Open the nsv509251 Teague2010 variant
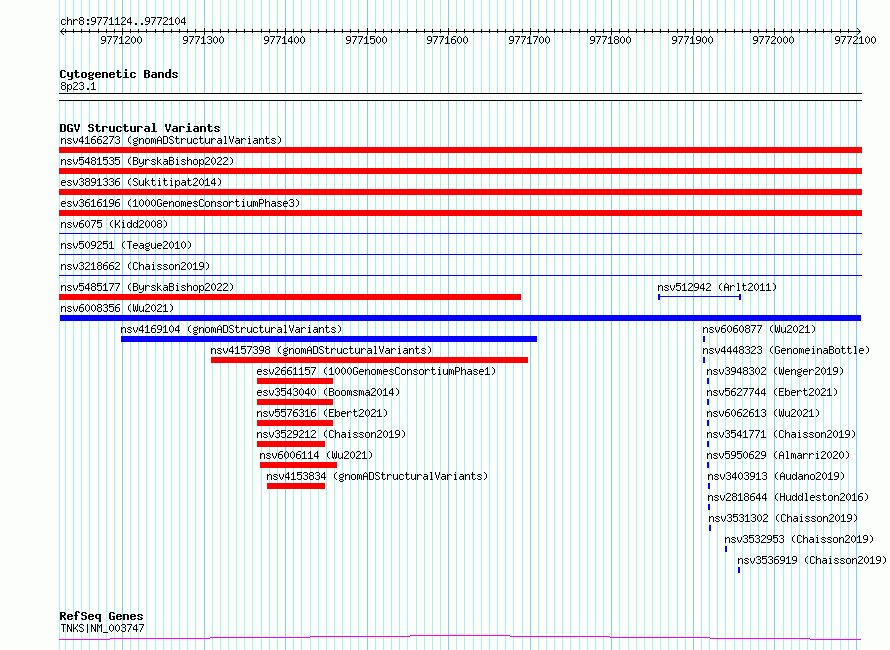Image resolution: width=890 pixels, height=650 pixels. (126, 245)
